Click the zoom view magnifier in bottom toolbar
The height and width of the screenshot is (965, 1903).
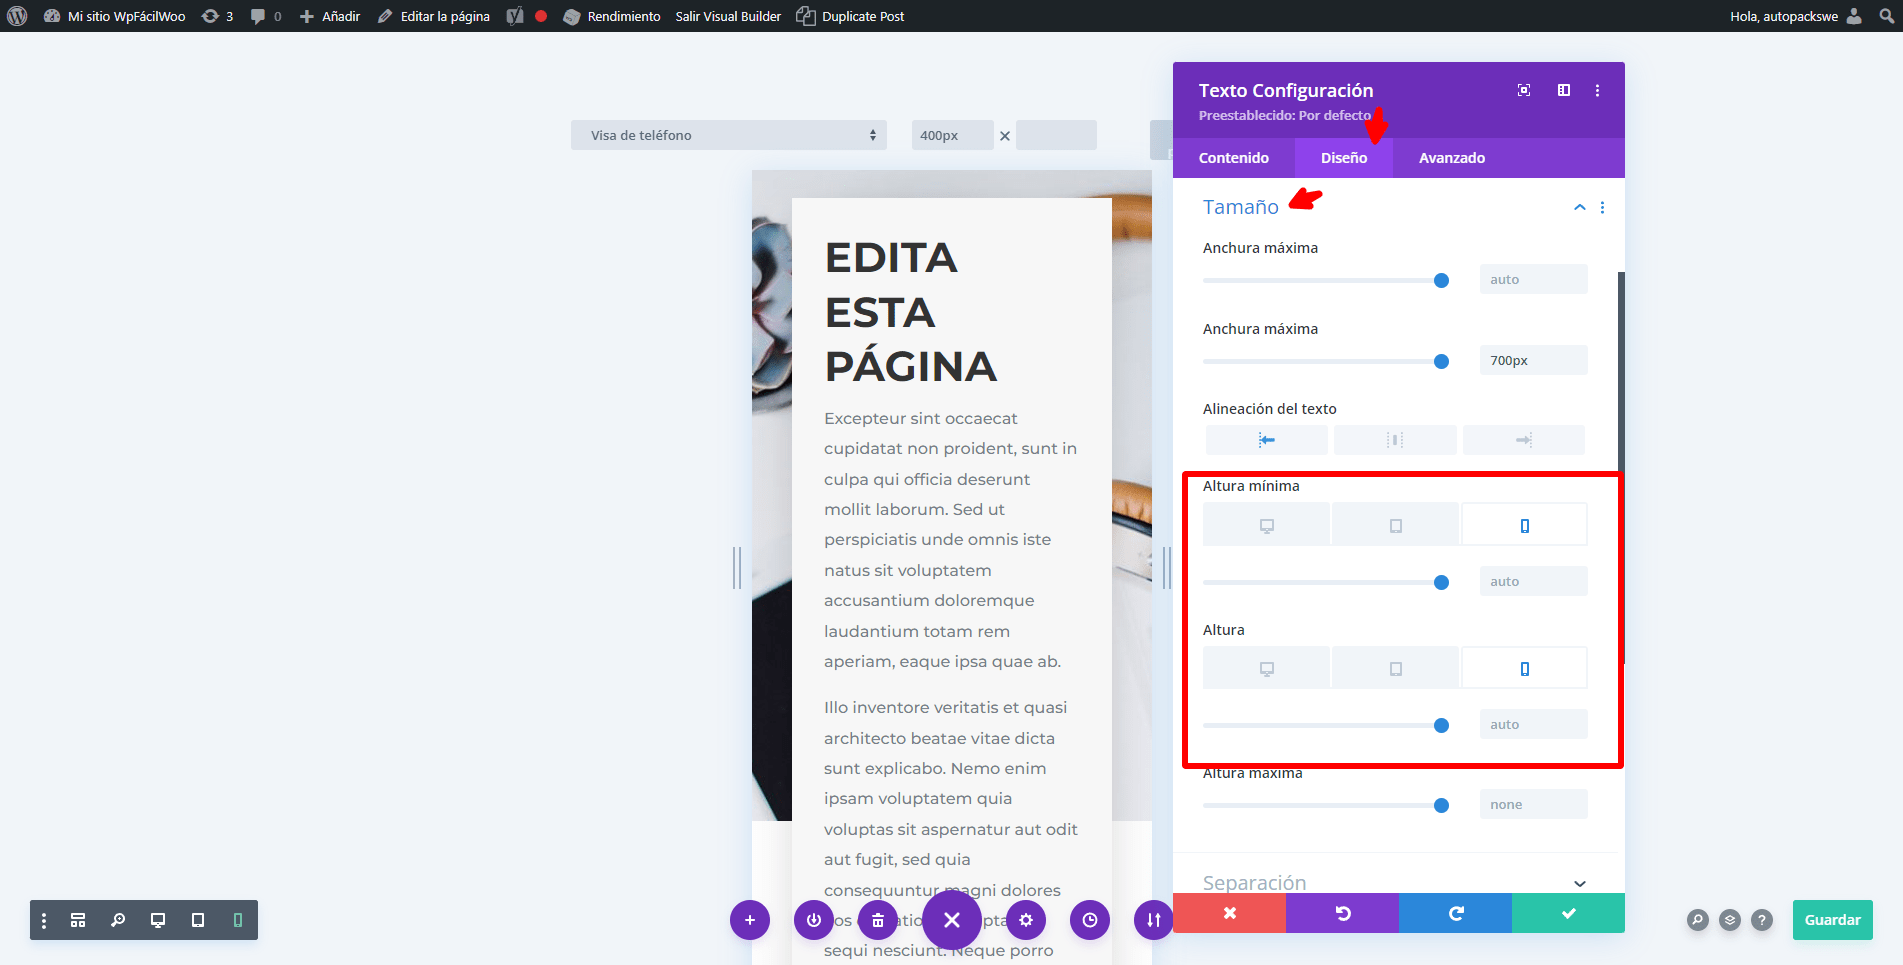pos(118,920)
